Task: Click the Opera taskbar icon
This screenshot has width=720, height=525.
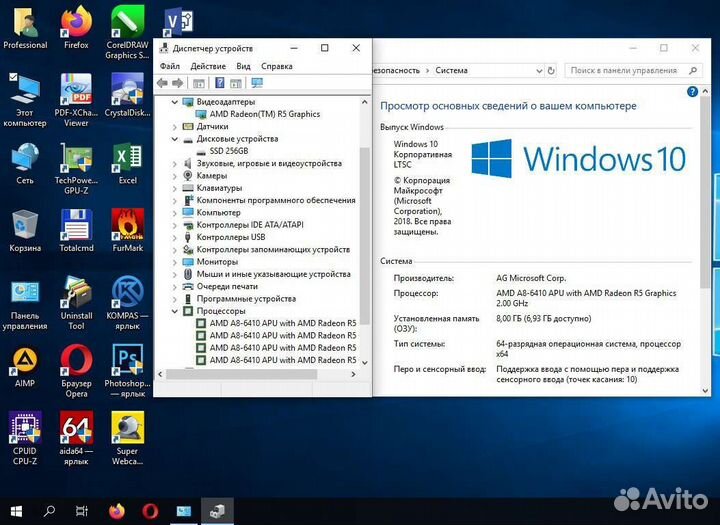Action: click(150, 511)
